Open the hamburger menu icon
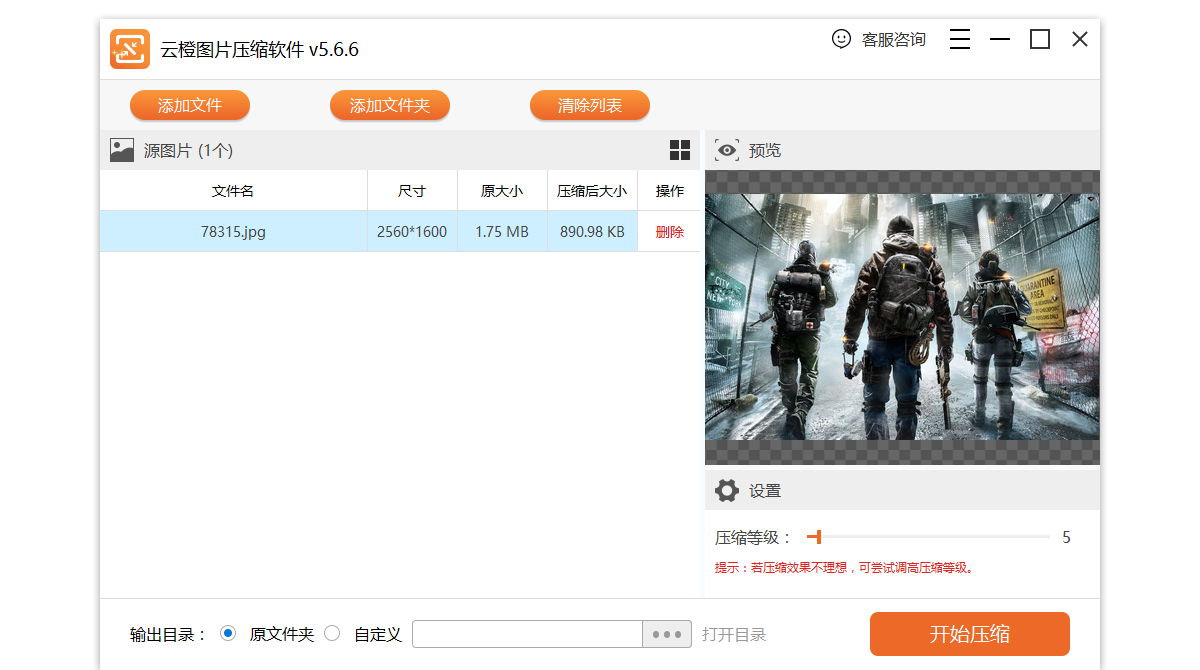 tap(959, 39)
